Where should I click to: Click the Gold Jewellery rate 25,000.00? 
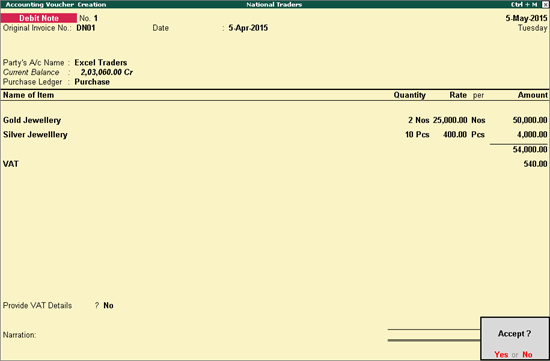(450, 120)
